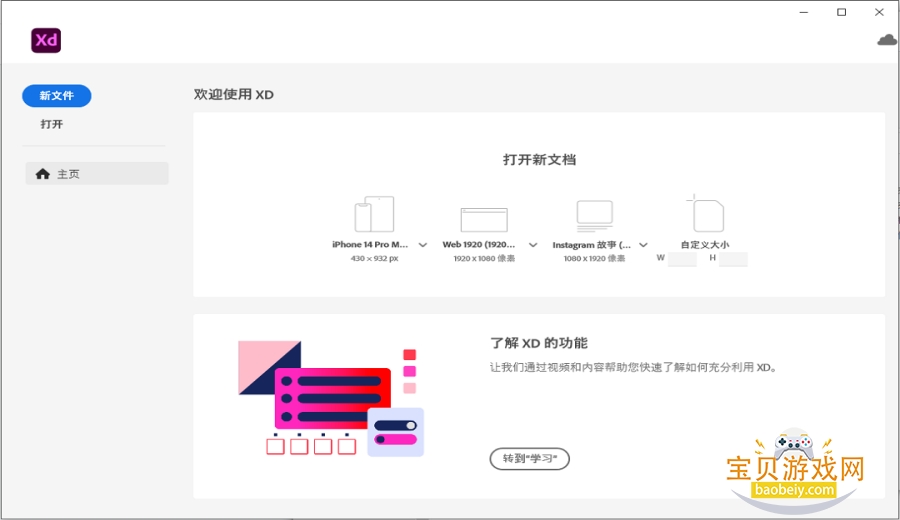Click the 了解 XD 的功能 illustration
Image resolution: width=900 pixels, height=520 pixels.
331,399
